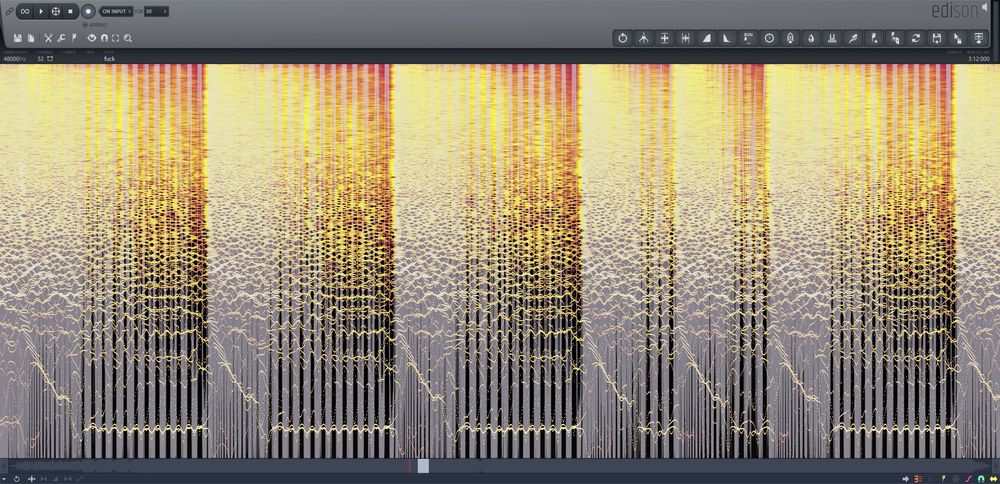
Task: Click the scrub button beside play
Action: (x=55, y=11)
